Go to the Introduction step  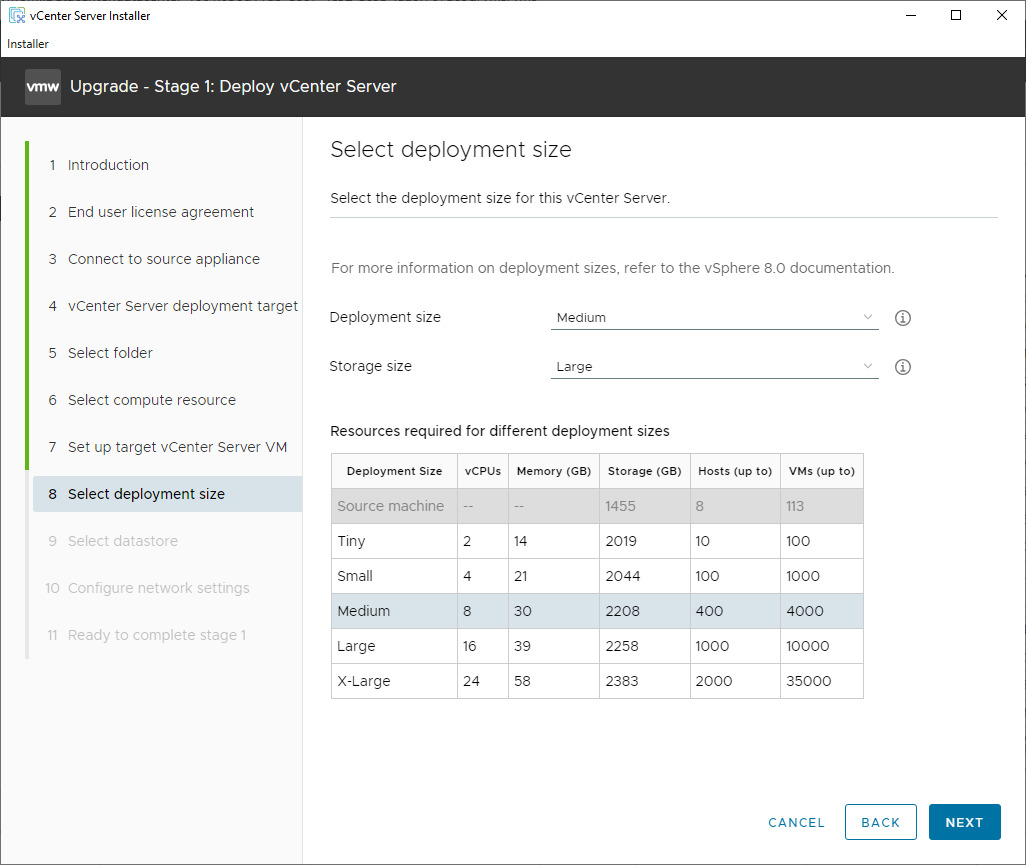(108, 165)
